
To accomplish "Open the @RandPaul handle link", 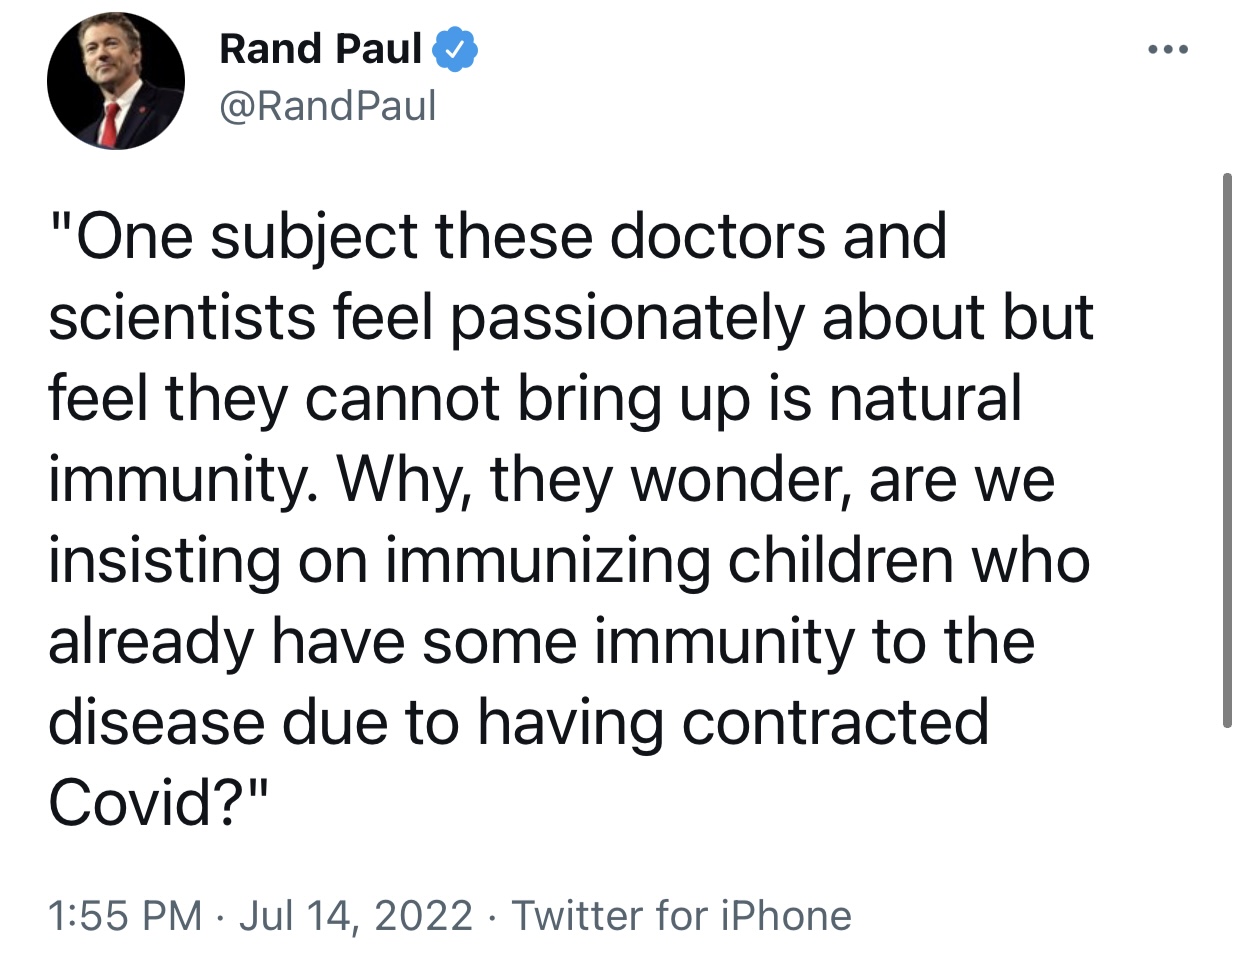I will tap(327, 106).
